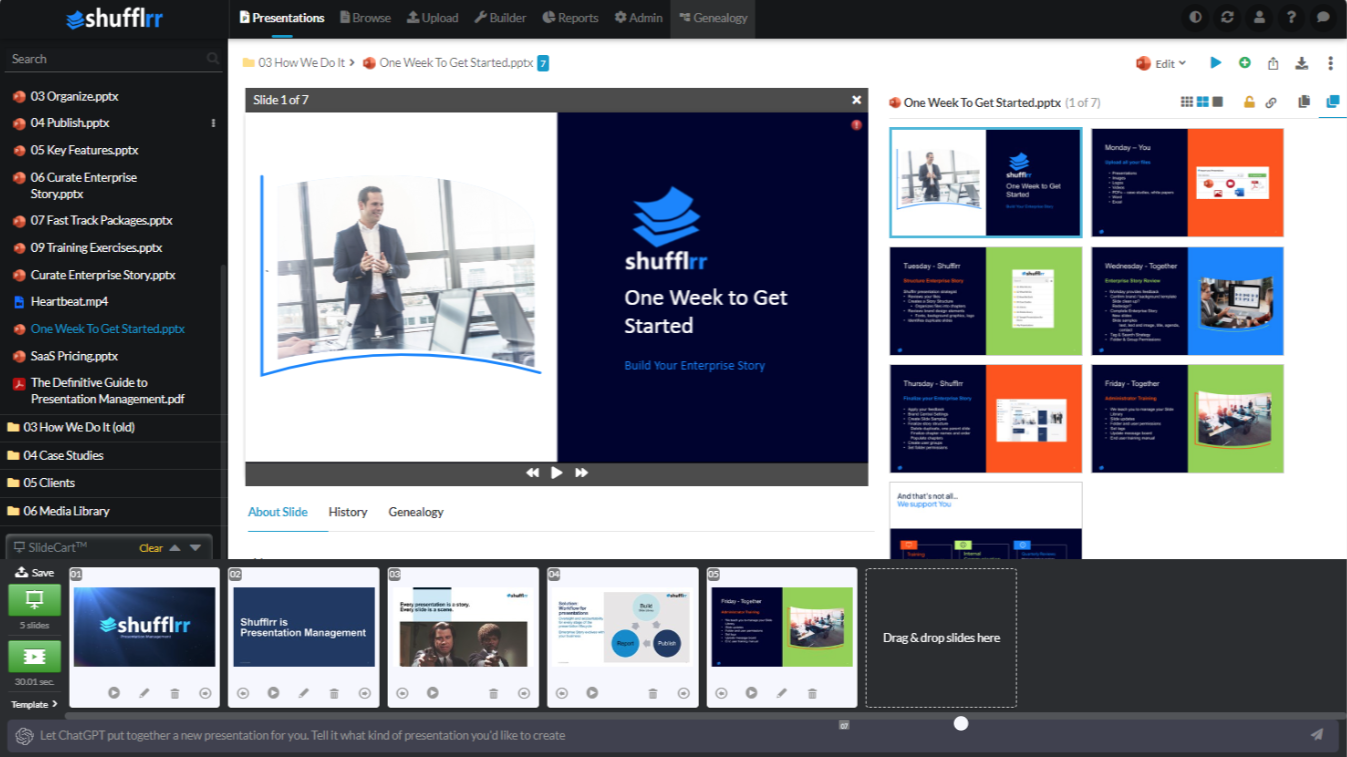Click the green add plus icon

pyautogui.click(x=1245, y=63)
